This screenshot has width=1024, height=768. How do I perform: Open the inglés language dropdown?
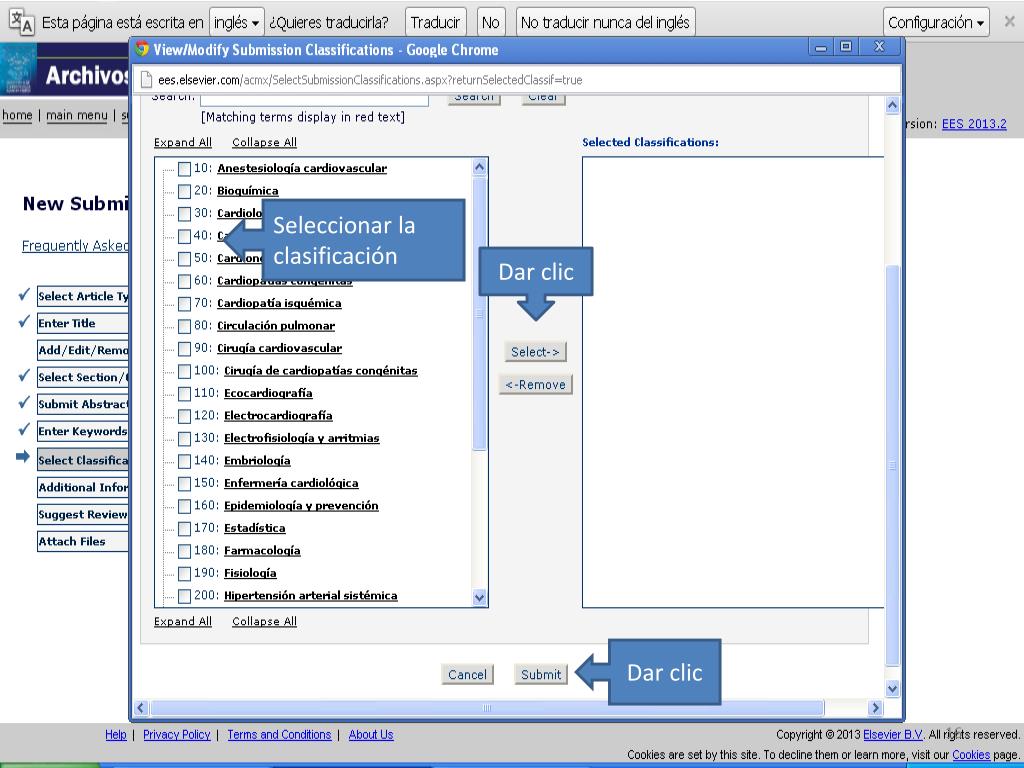click(236, 23)
